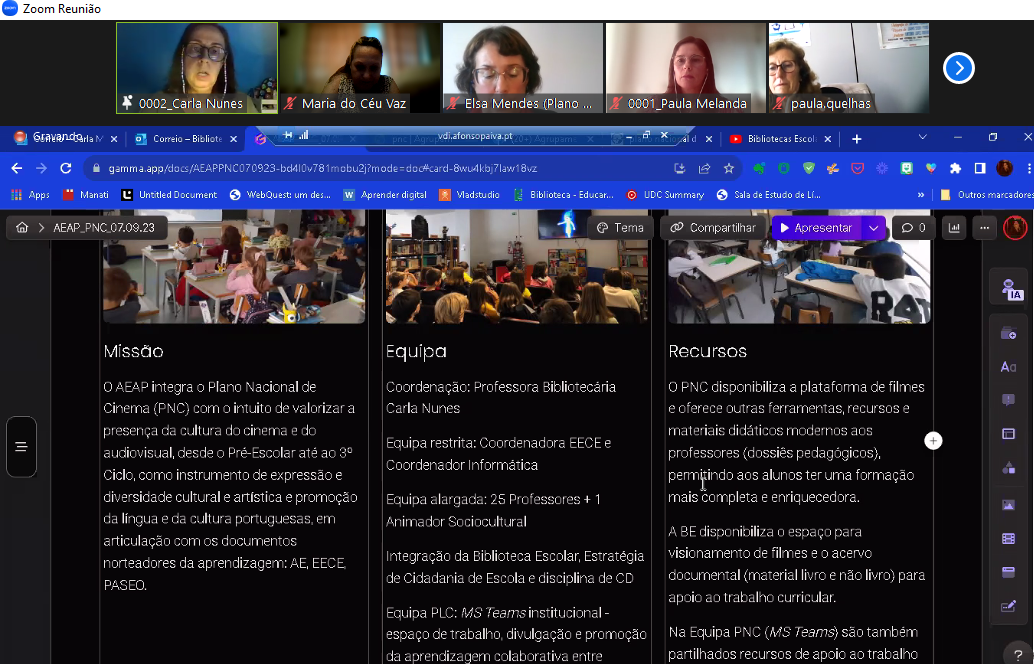Click the Compartilhar share button
This screenshot has width=1034, height=664.
coord(713,227)
